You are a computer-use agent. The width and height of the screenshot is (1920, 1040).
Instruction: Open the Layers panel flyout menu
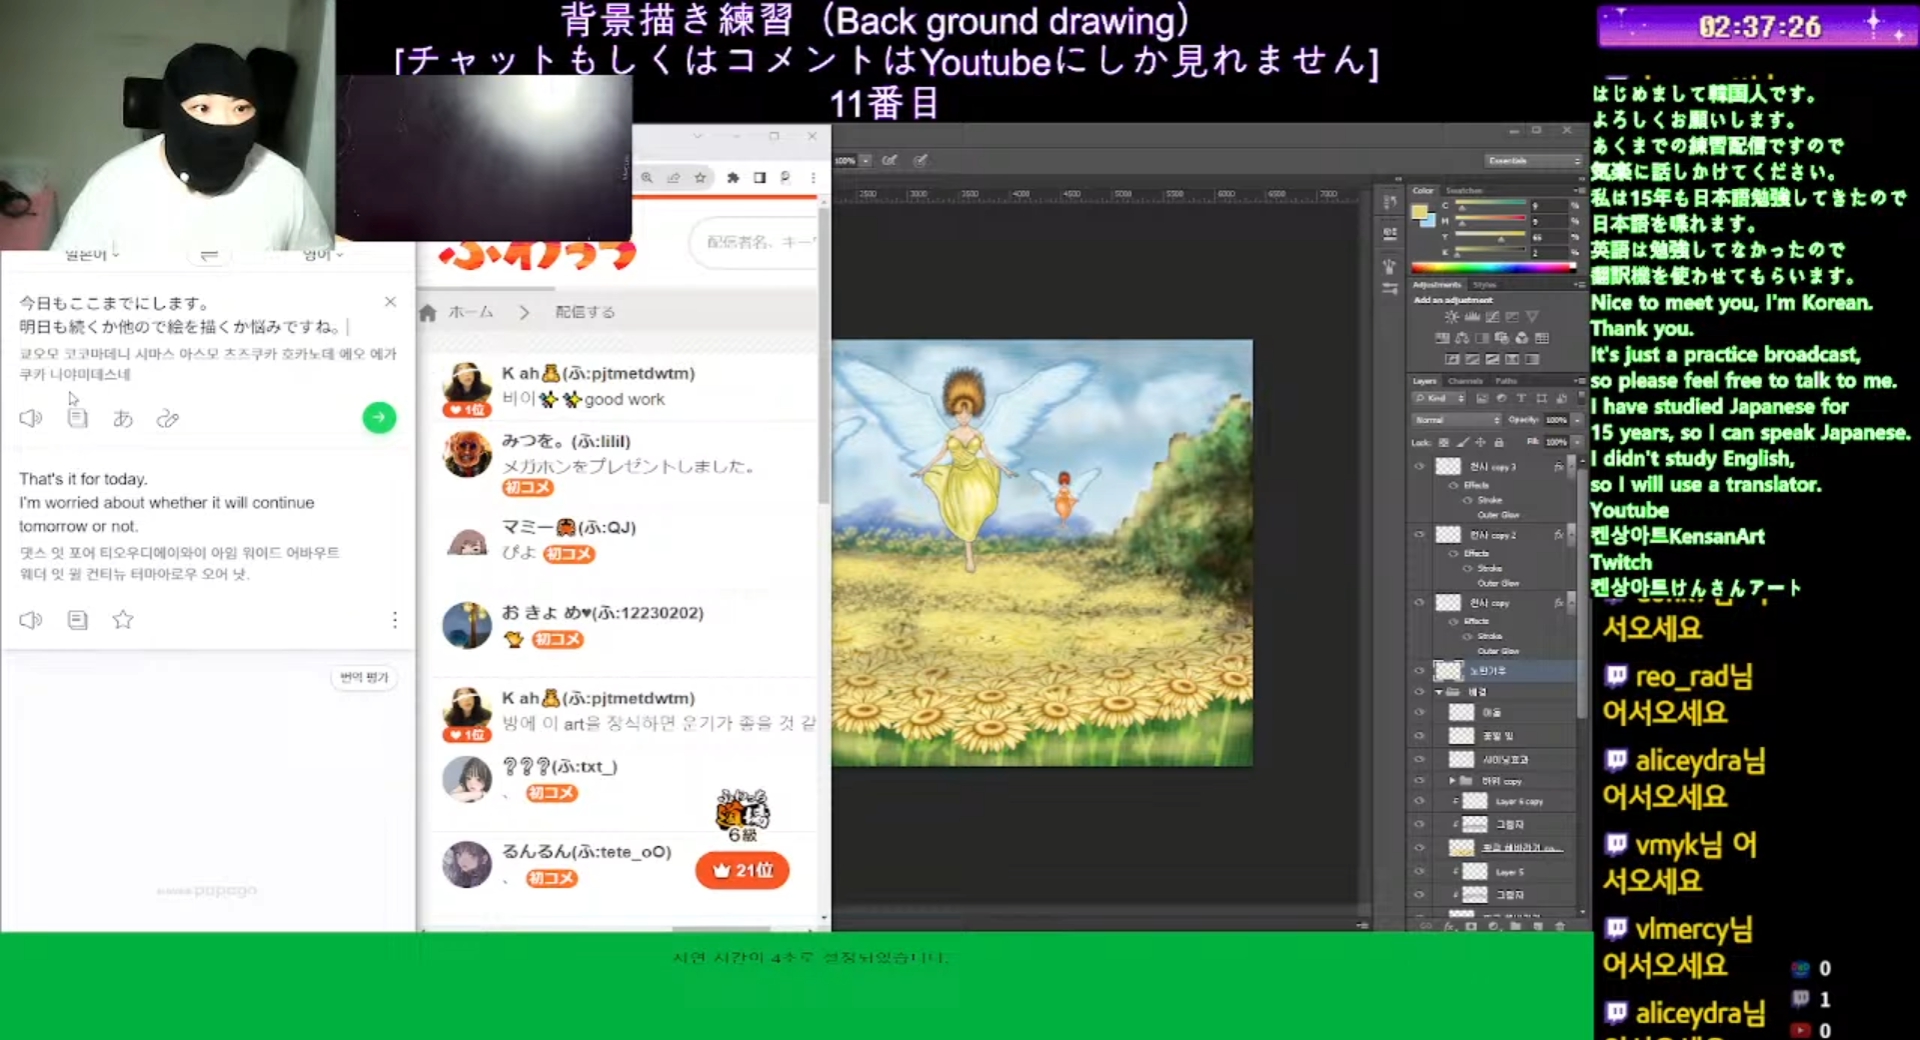coord(1579,381)
